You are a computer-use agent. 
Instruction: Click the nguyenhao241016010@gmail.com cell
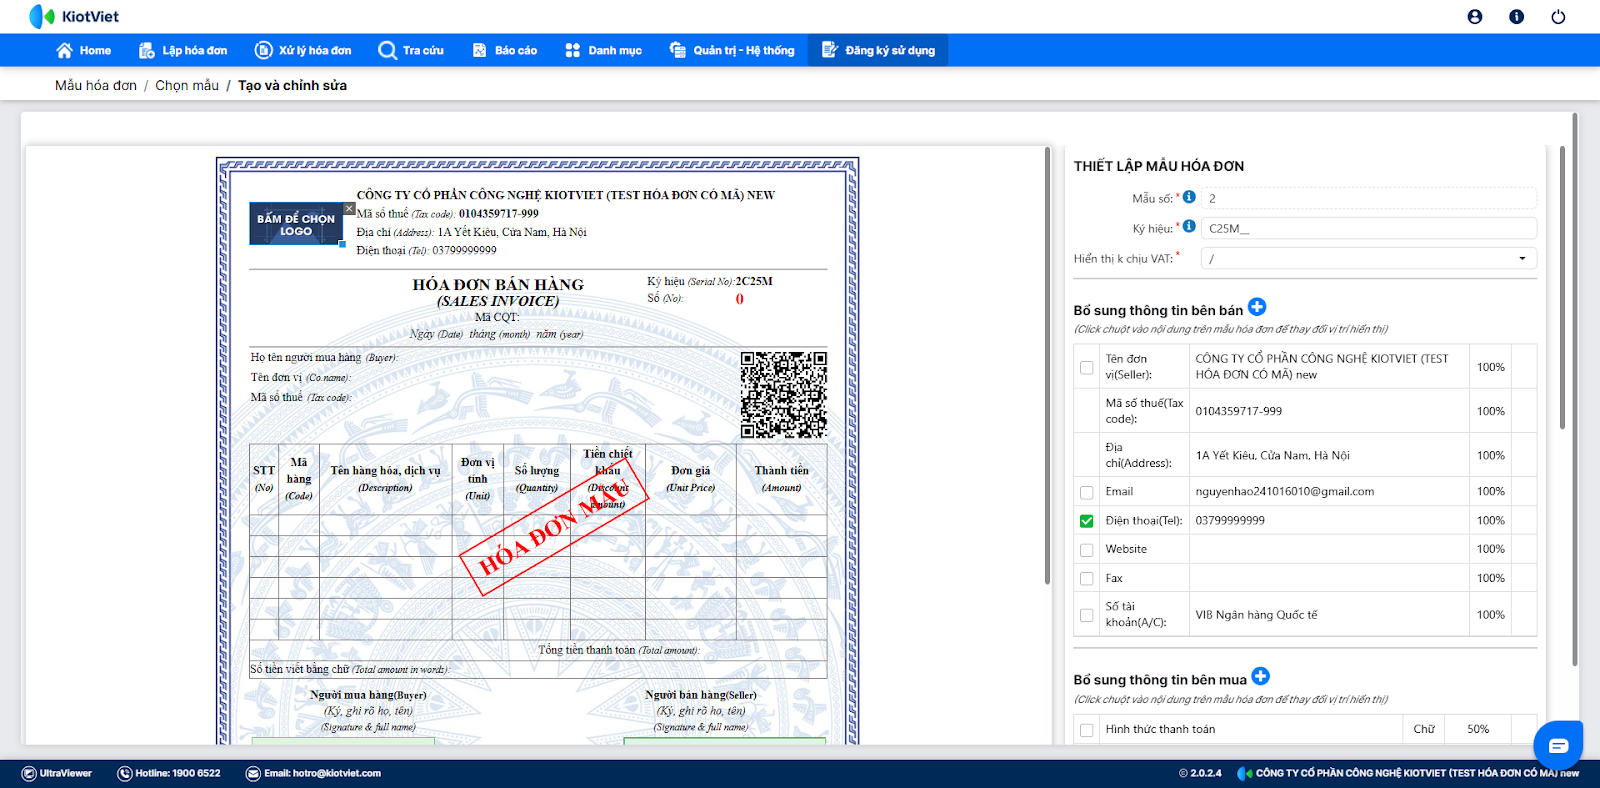(x=1328, y=492)
